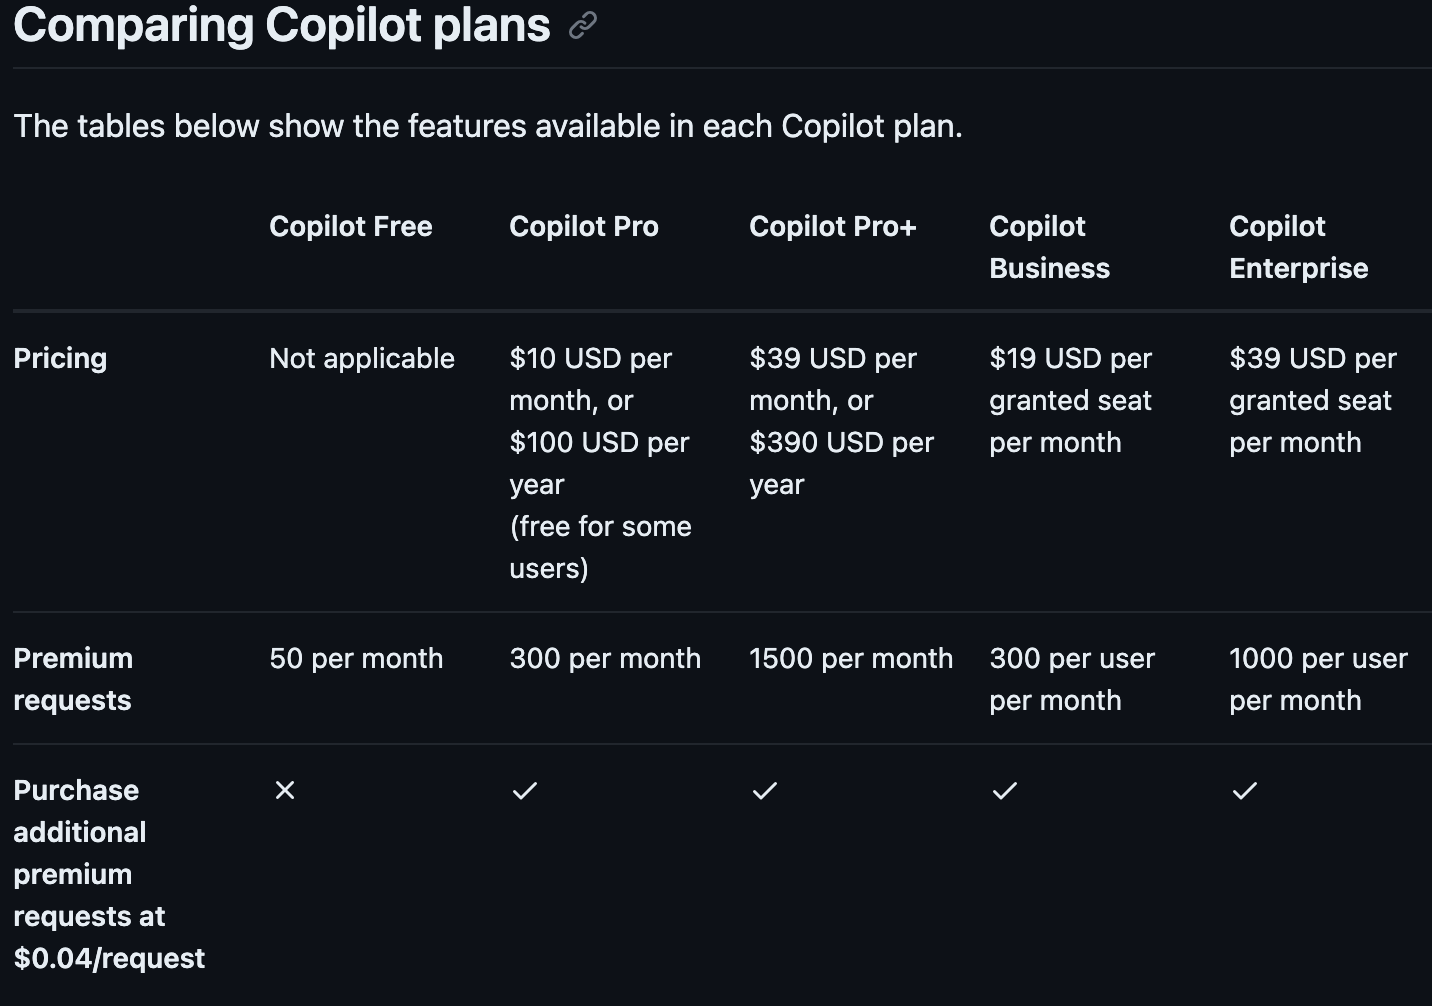This screenshot has width=1432, height=1006.
Task: Click the Purchase additional premium requests label
Action: (x=108, y=874)
